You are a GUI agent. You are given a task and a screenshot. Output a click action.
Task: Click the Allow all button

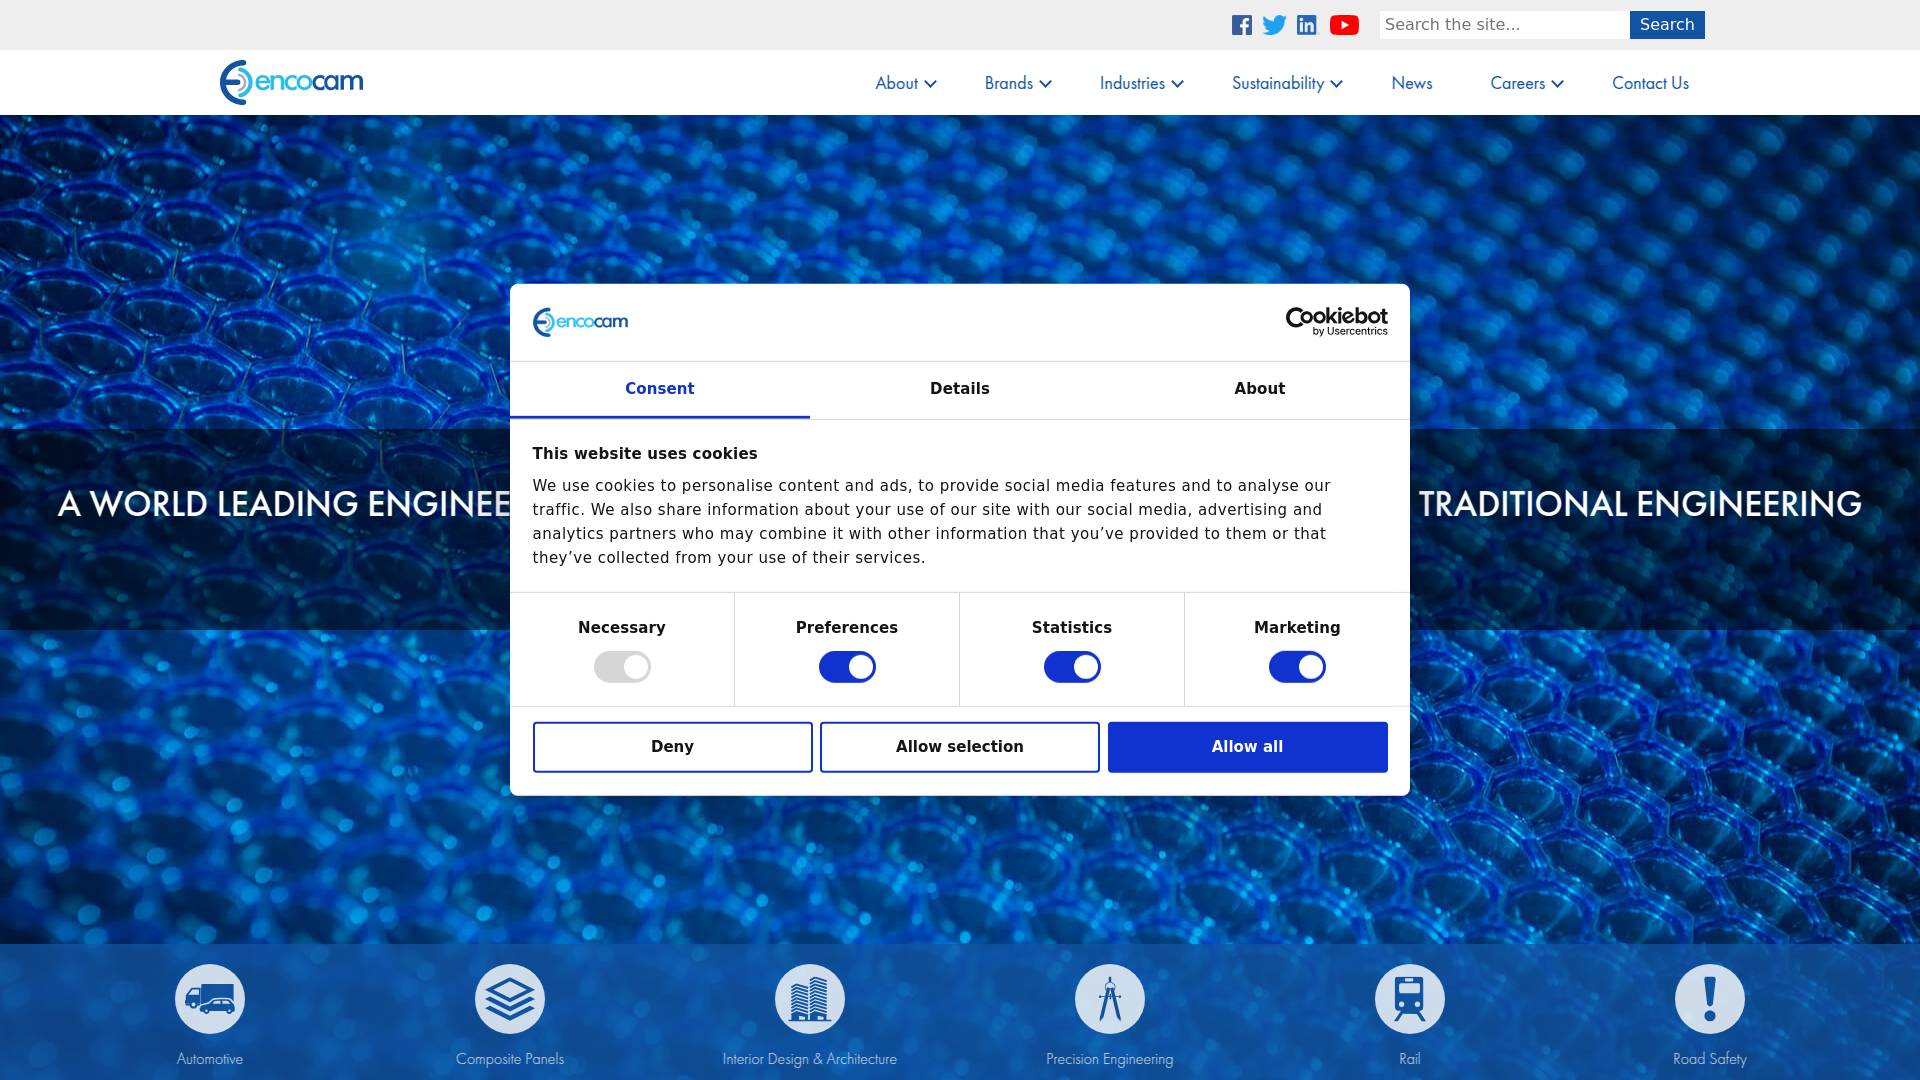tap(1247, 746)
